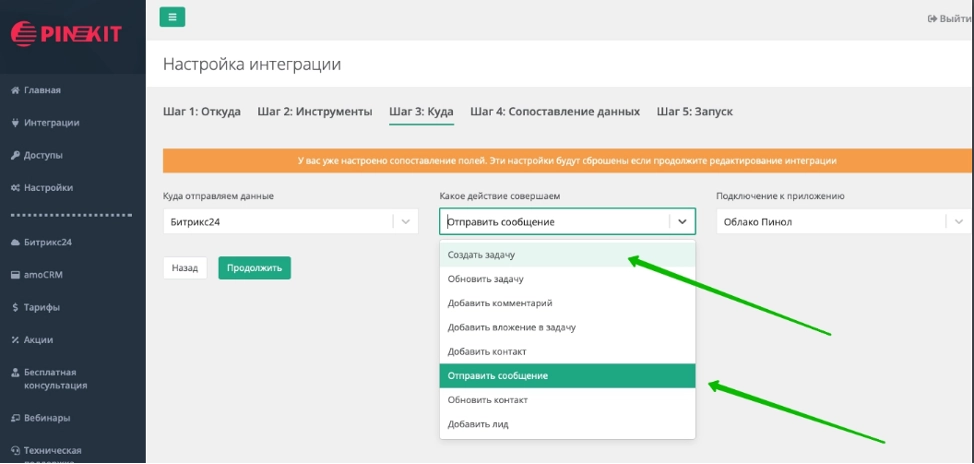This screenshot has width=974, height=464.
Task: Open Тарифы sidebar section
Action: (x=41, y=307)
